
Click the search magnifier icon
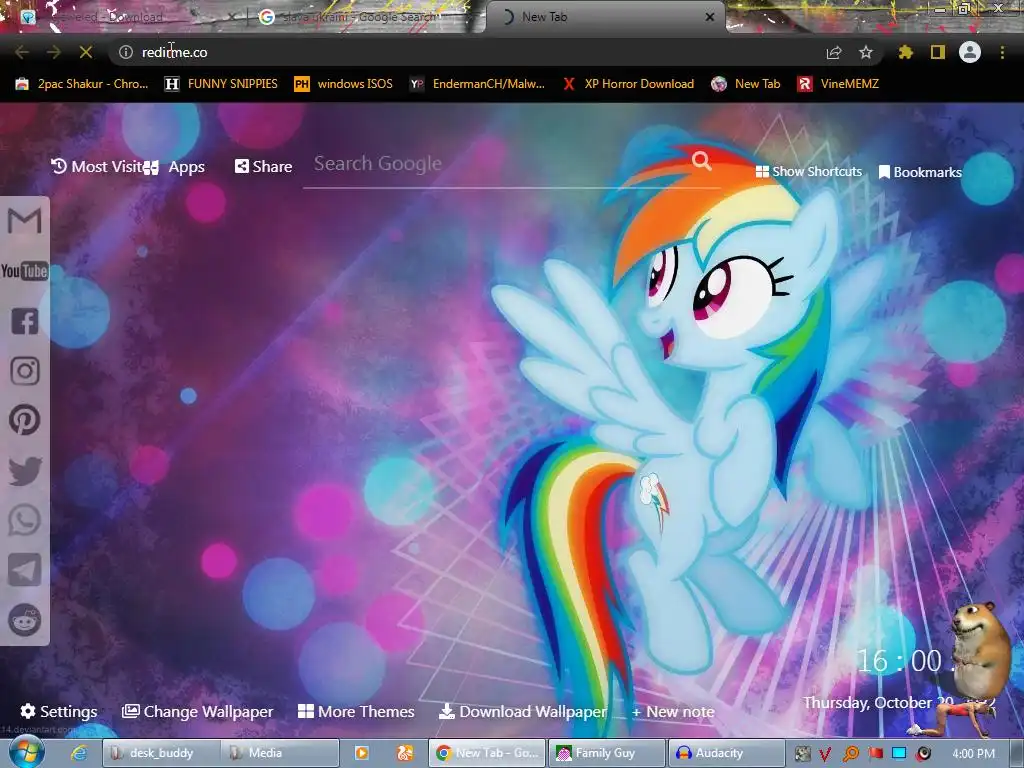[701, 161]
